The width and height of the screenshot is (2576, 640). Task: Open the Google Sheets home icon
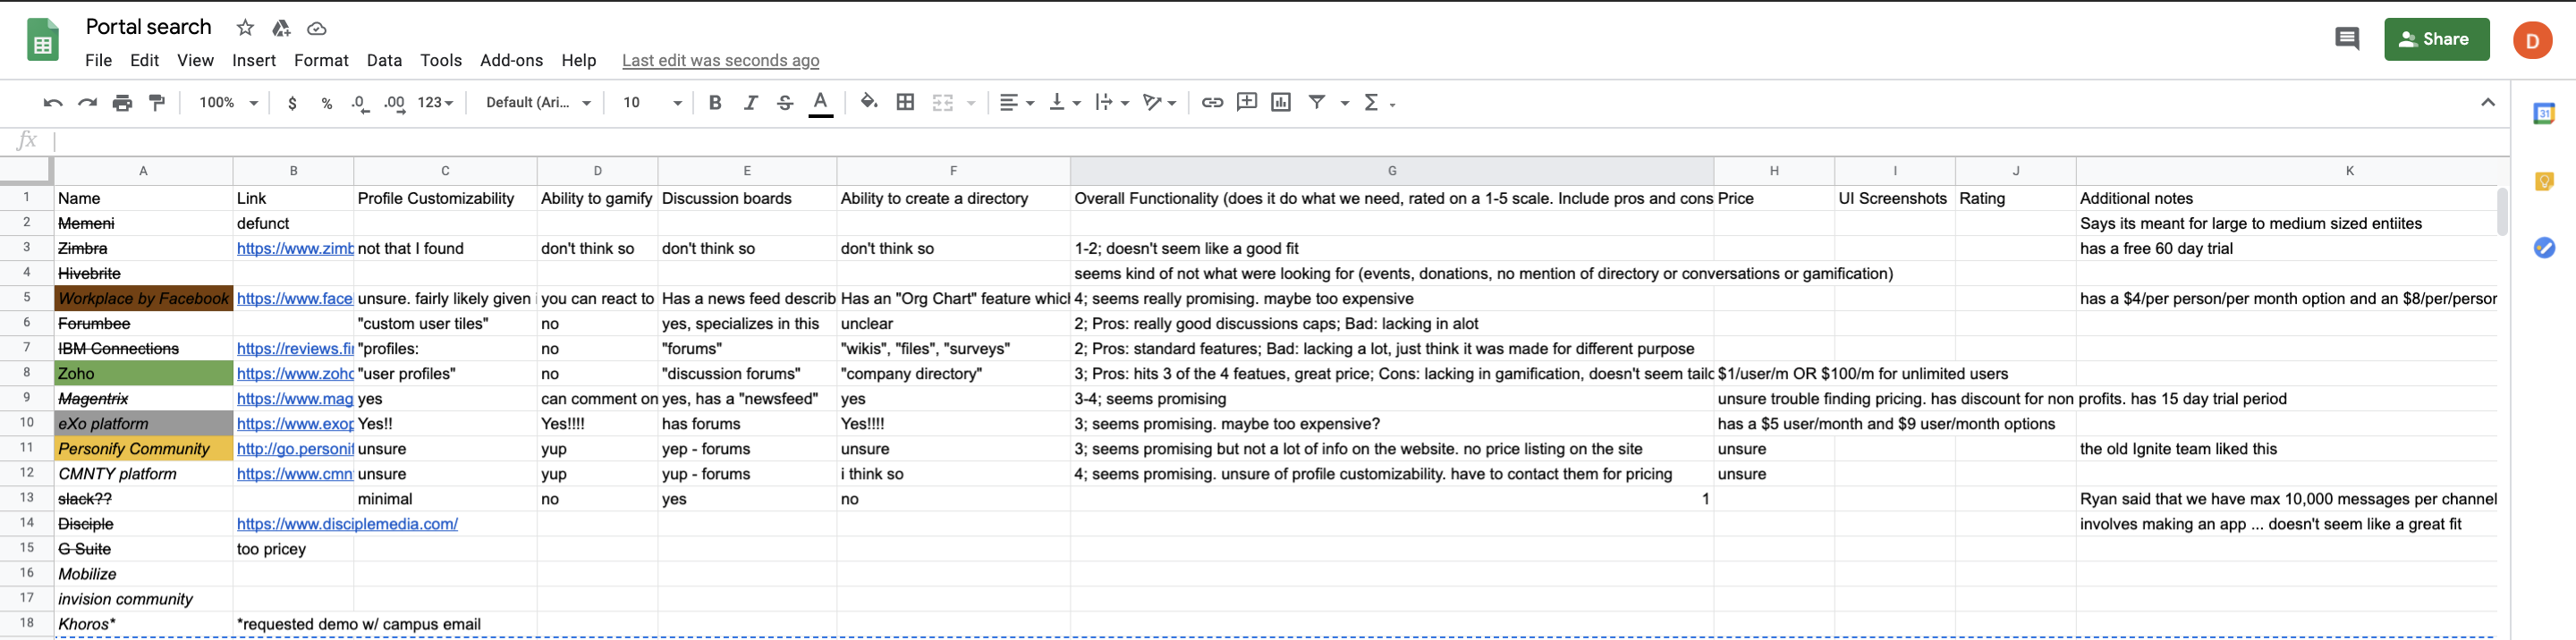[42, 40]
